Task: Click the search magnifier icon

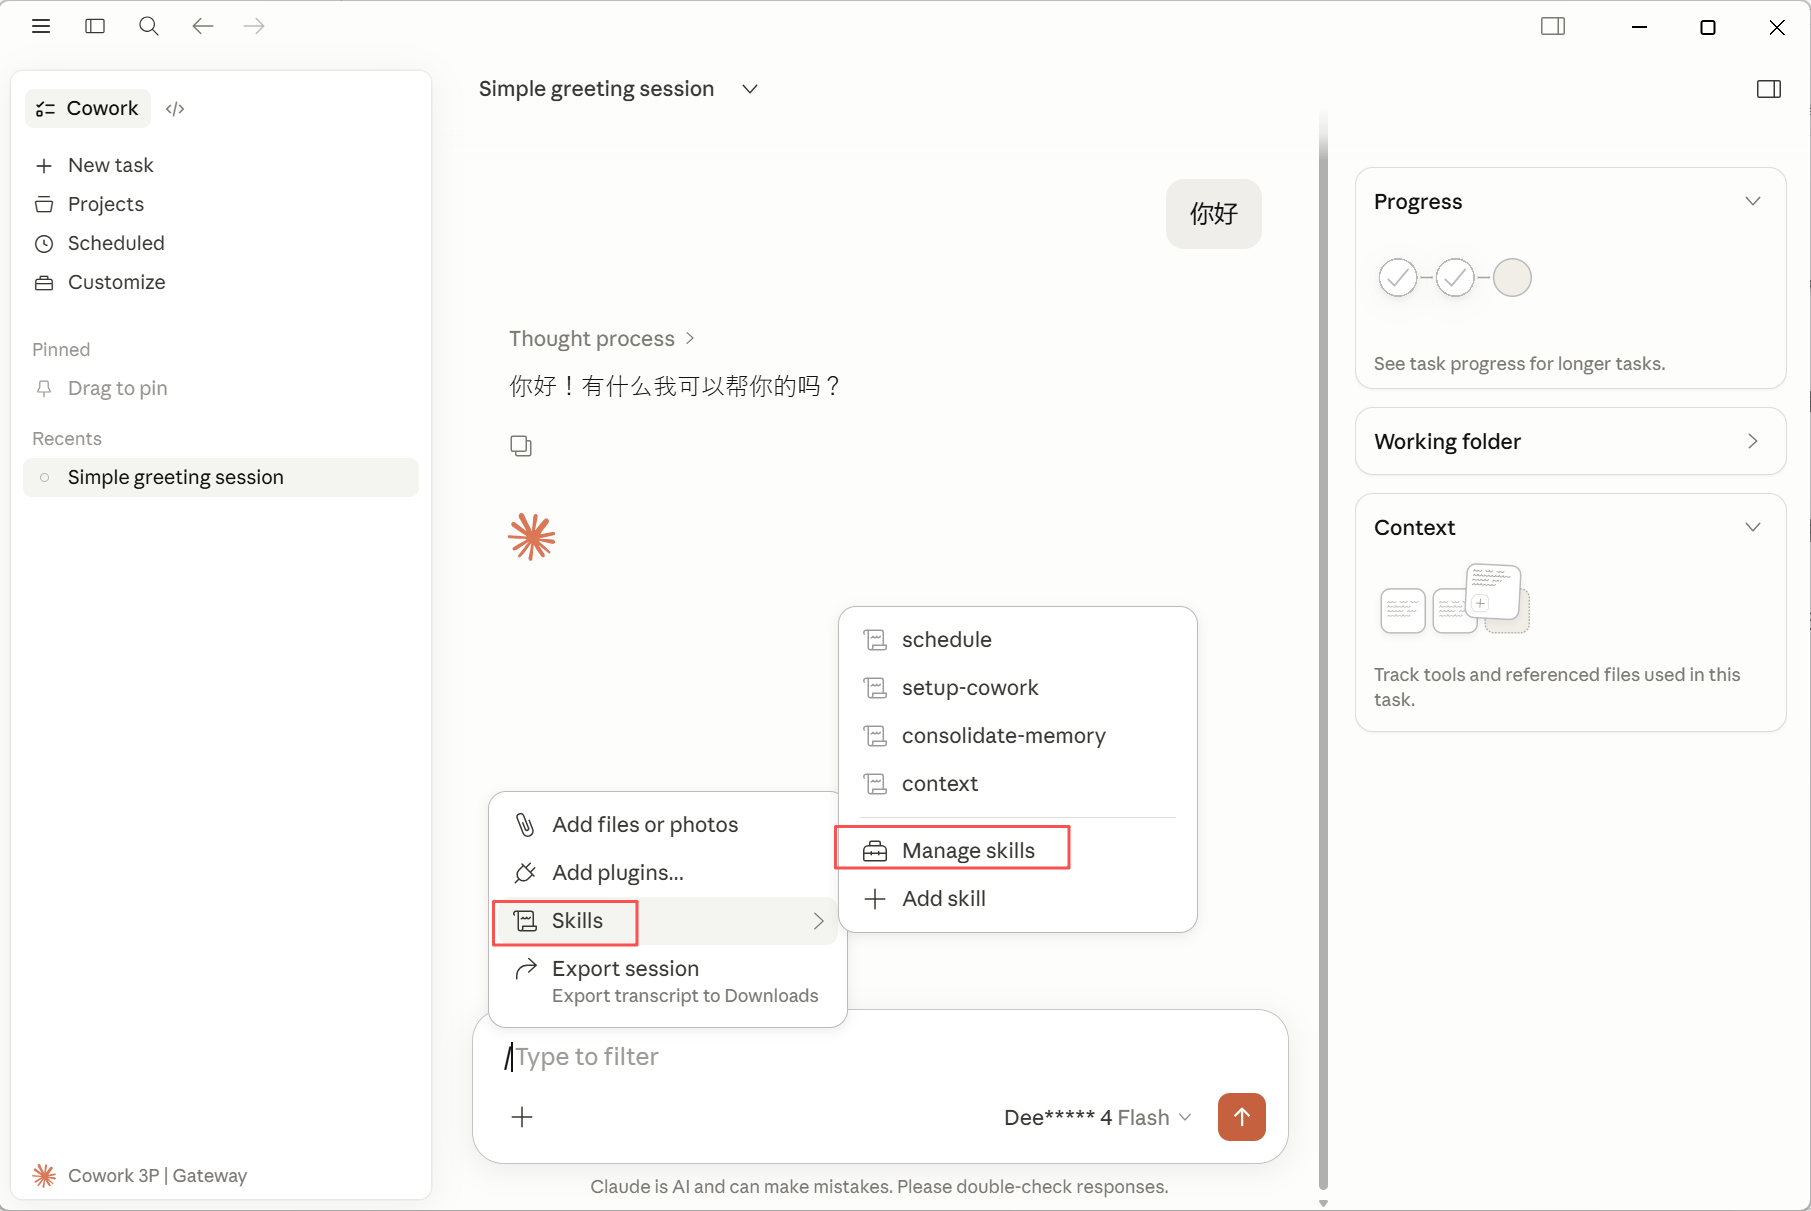Action: pos(149,26)
